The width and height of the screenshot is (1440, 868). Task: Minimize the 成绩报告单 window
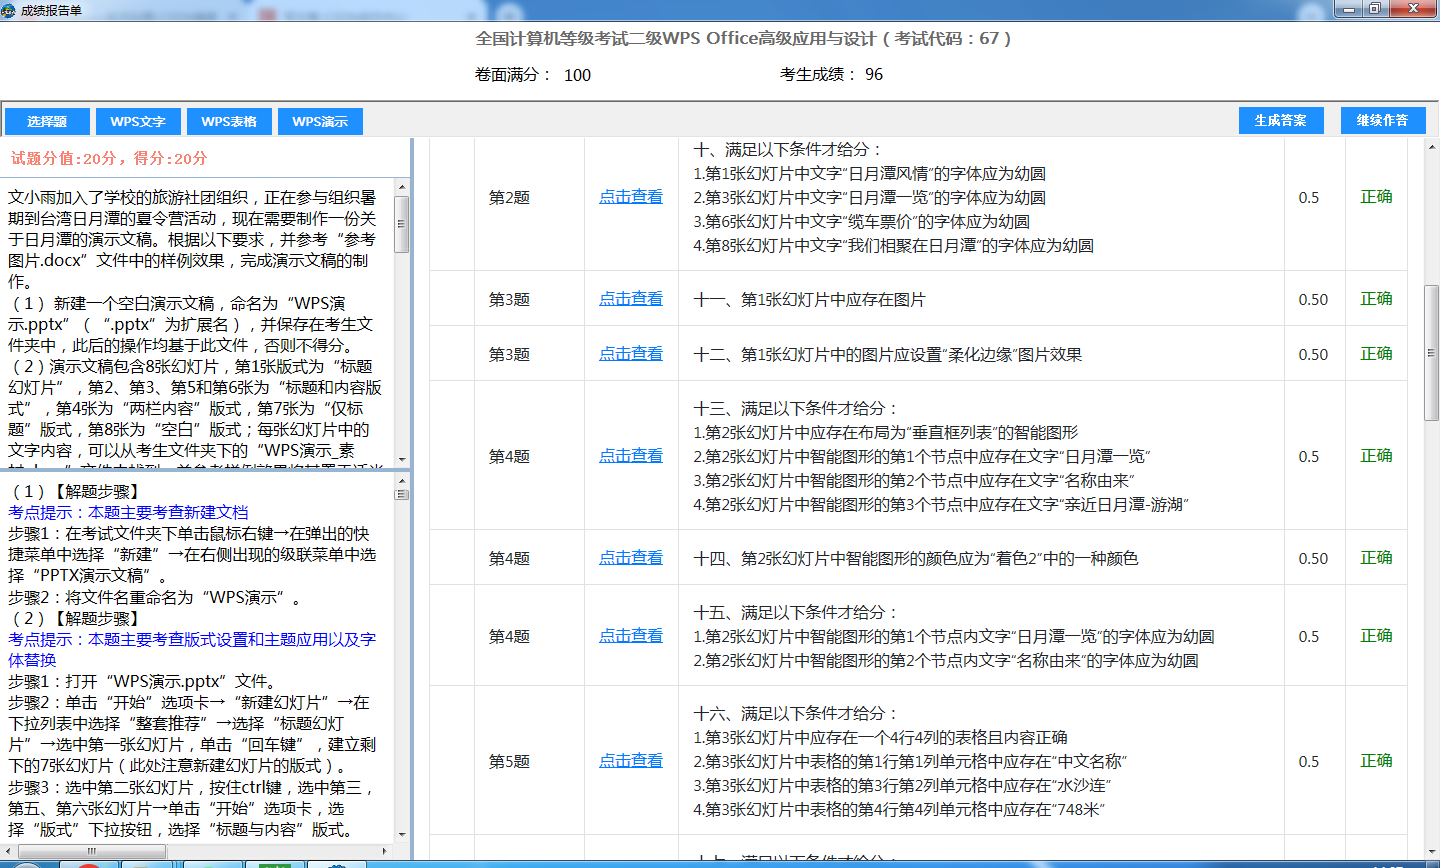[1351, 9]
